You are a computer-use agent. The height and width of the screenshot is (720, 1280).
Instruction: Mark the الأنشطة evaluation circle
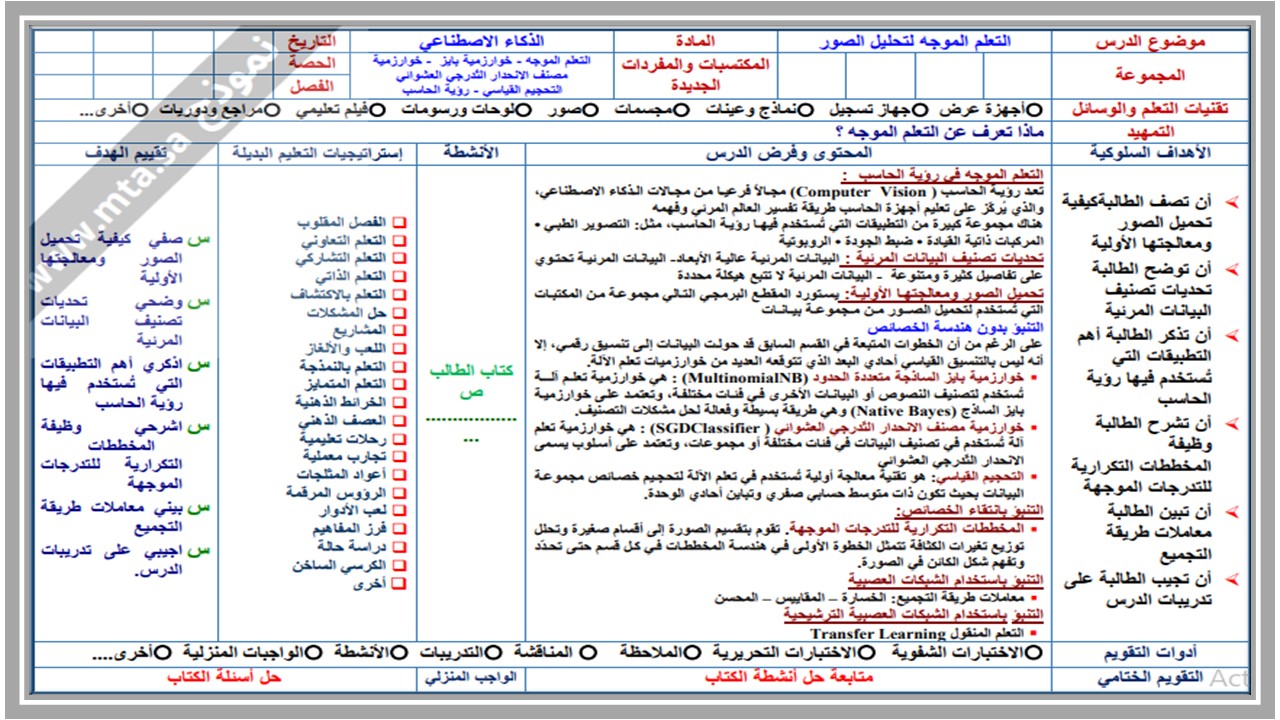(399, 652)
